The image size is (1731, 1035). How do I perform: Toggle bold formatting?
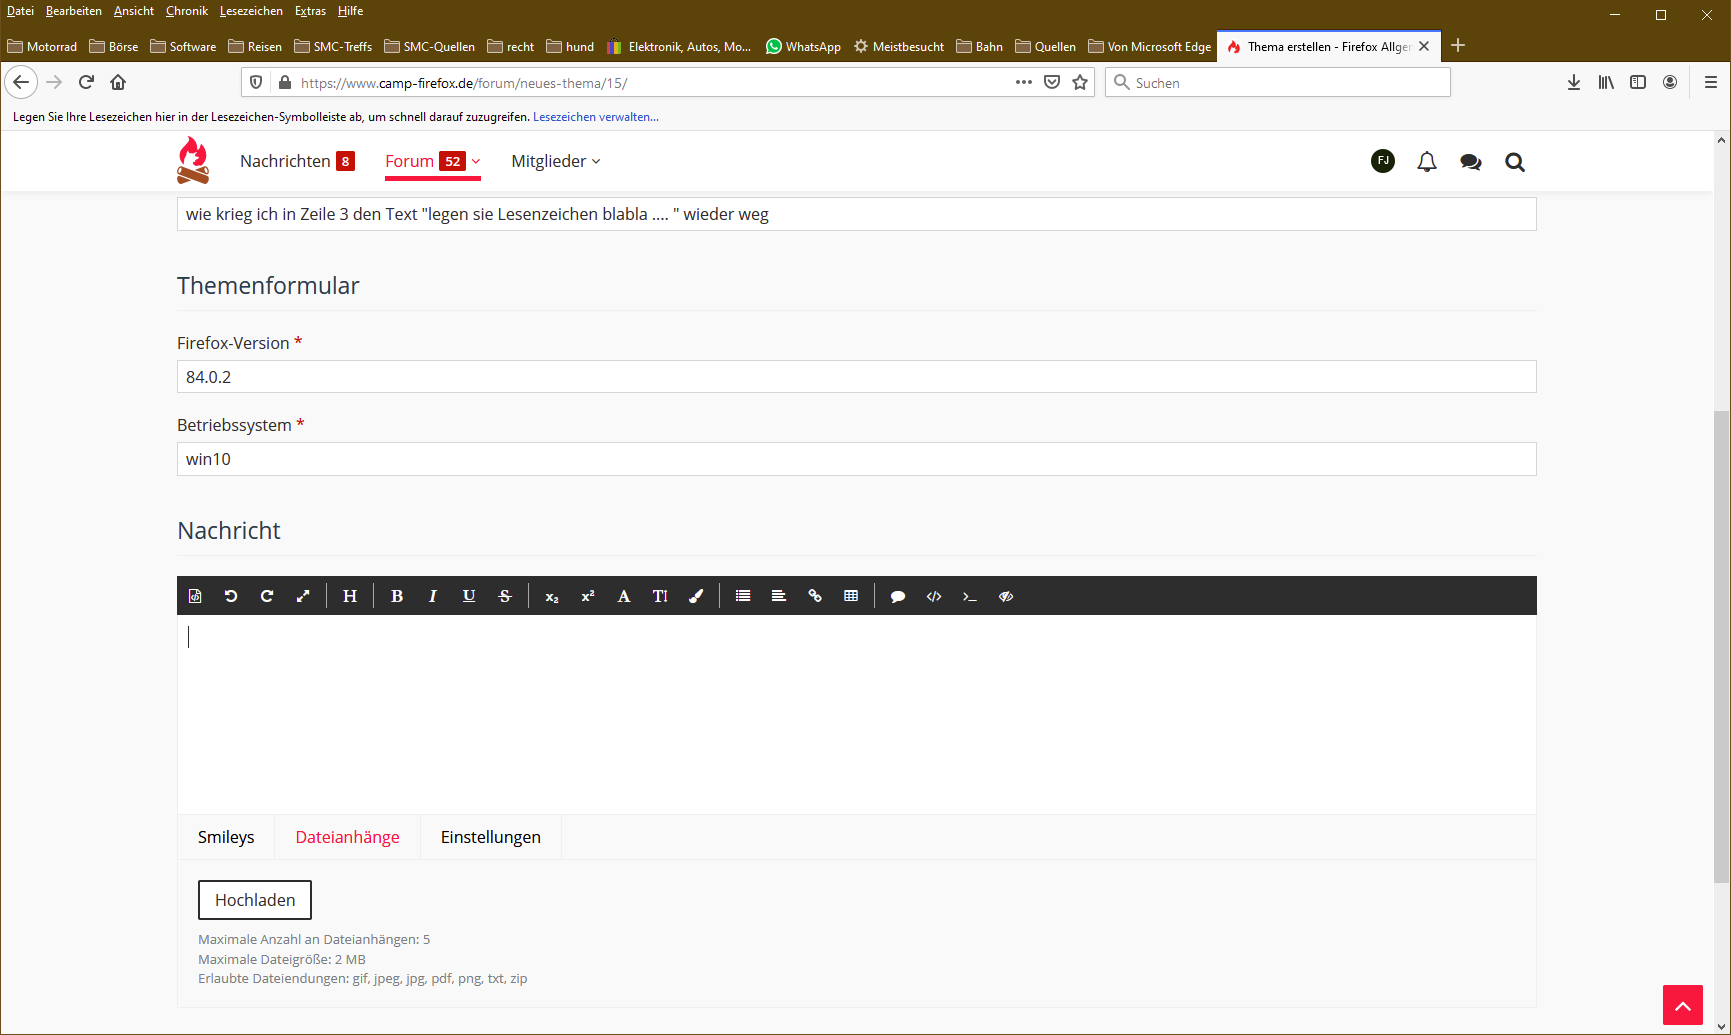[x=397, y=596]
